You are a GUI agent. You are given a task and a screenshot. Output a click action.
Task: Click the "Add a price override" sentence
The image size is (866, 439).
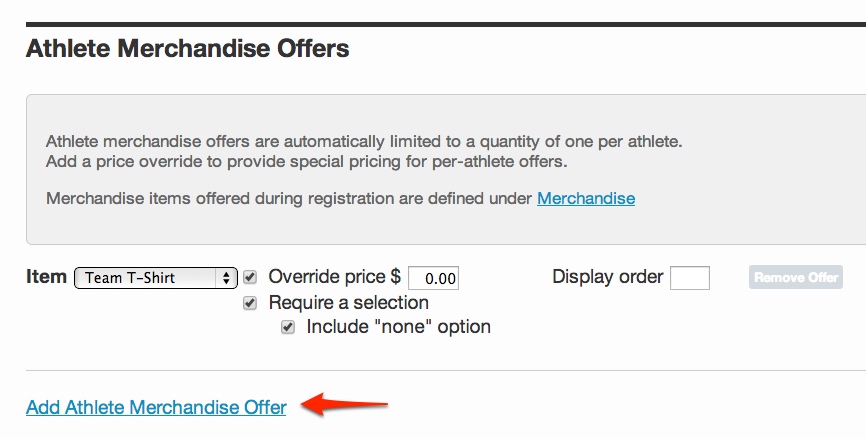307,162
